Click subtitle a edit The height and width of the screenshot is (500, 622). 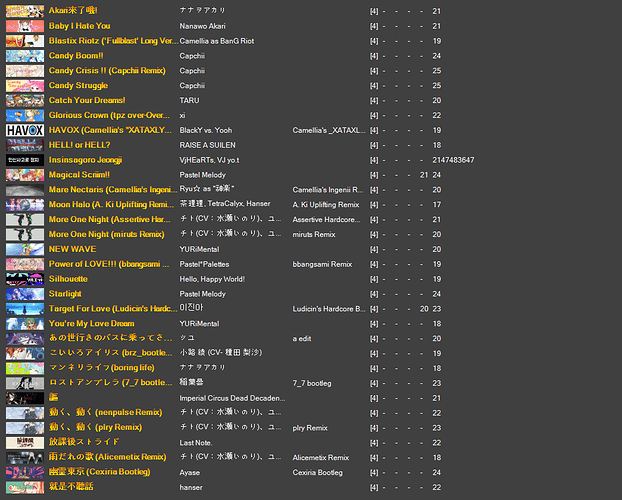pyautogui.click(x=302, y=339)
